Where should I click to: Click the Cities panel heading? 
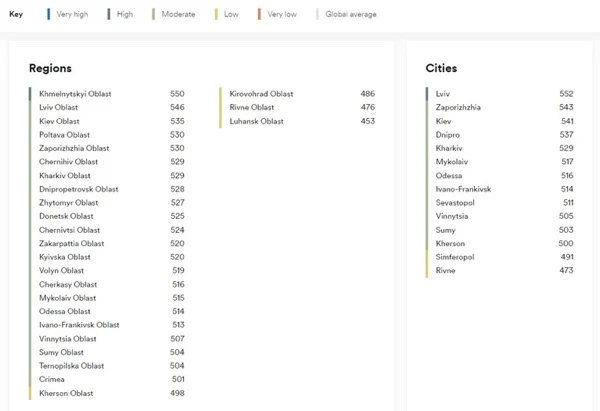(441, 68)
